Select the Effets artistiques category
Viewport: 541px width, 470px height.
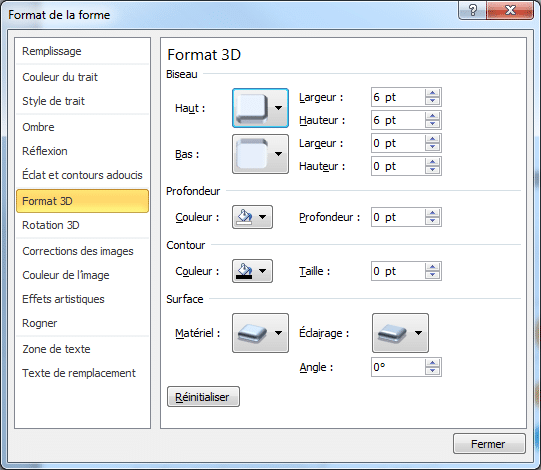82,299
